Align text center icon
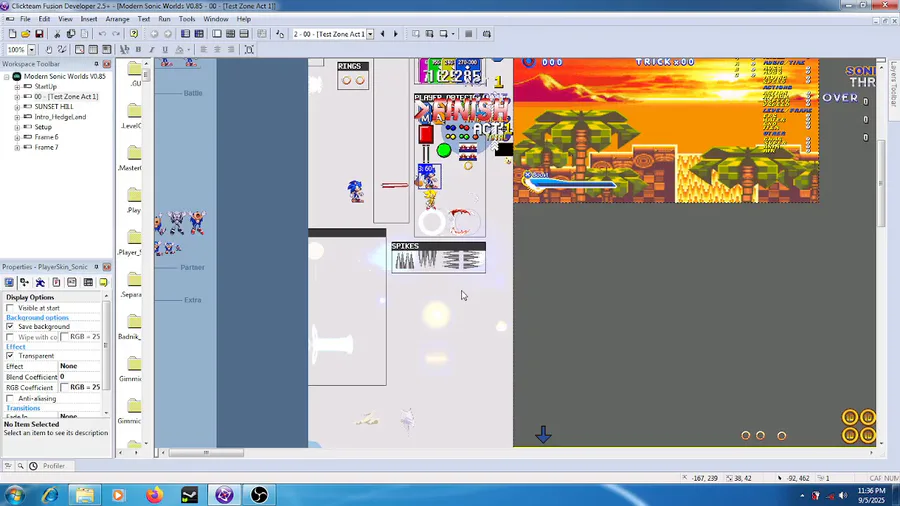This screenshot has width=900, height=506. pyautogui.click(x=217, y=49)
